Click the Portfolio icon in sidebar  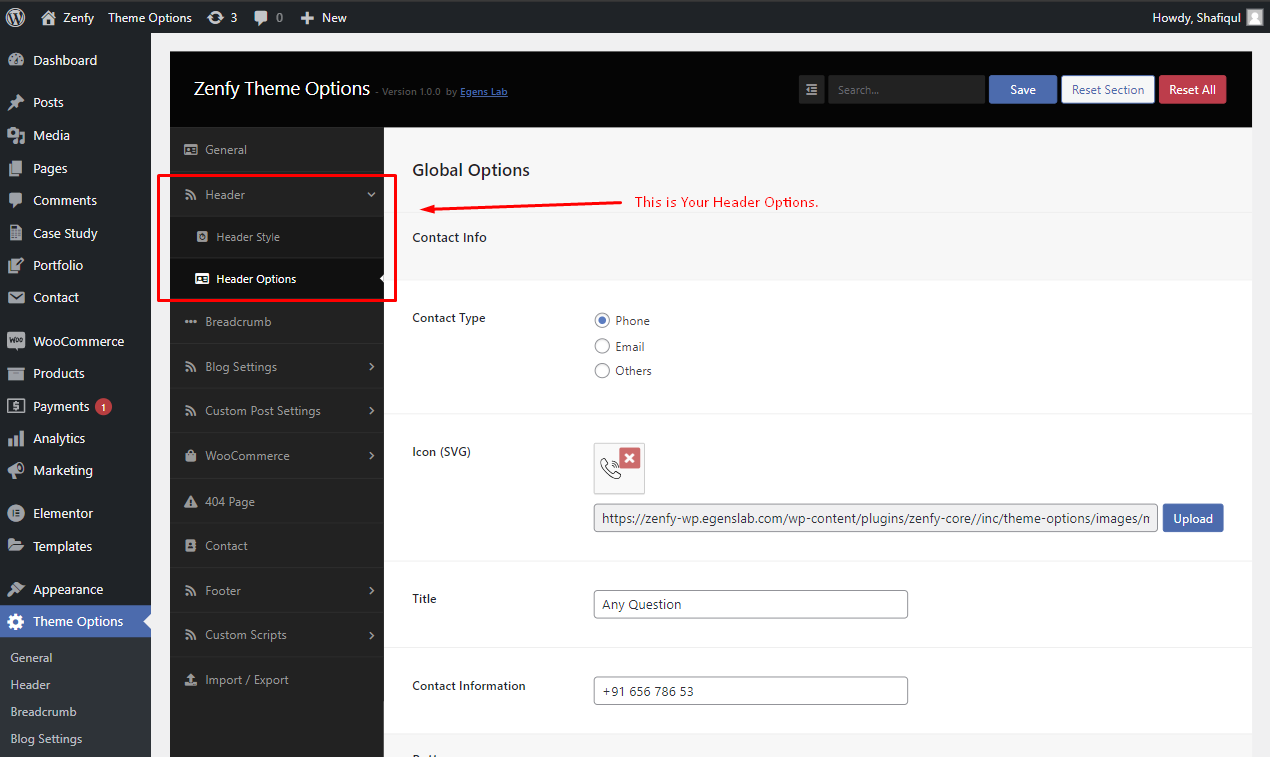16,265
